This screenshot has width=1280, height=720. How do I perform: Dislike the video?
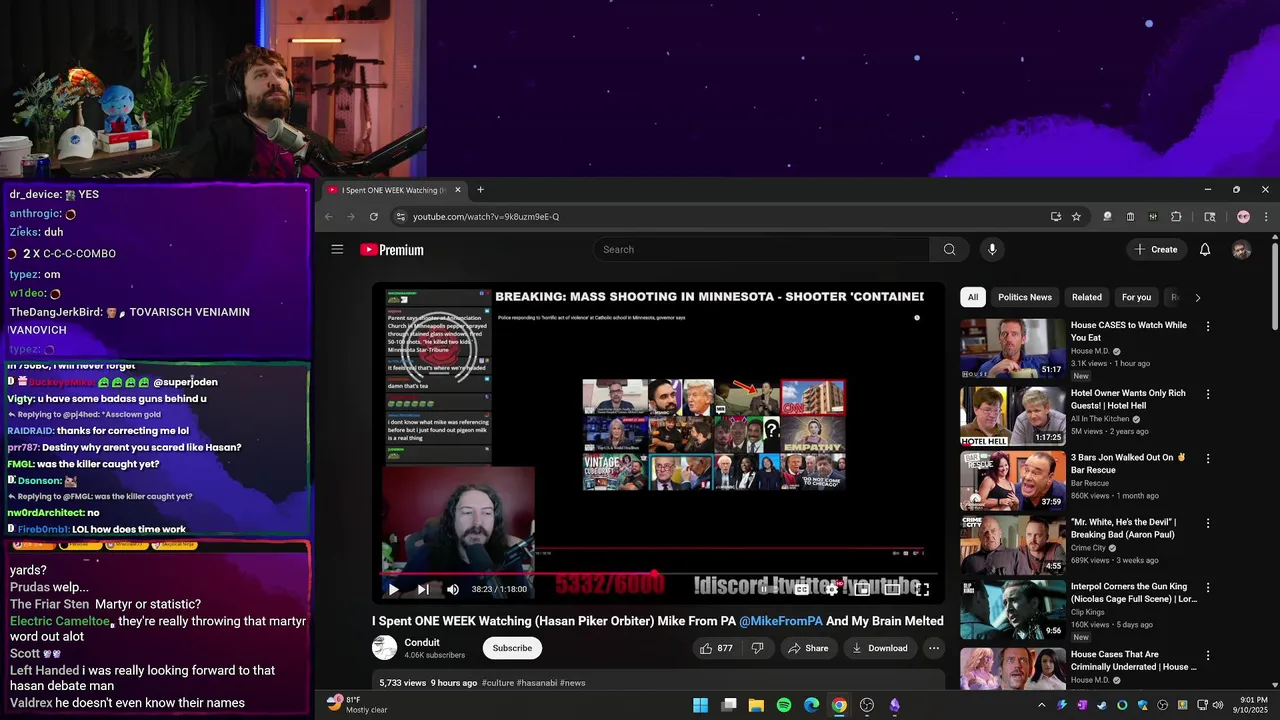[x=758, y=648]
